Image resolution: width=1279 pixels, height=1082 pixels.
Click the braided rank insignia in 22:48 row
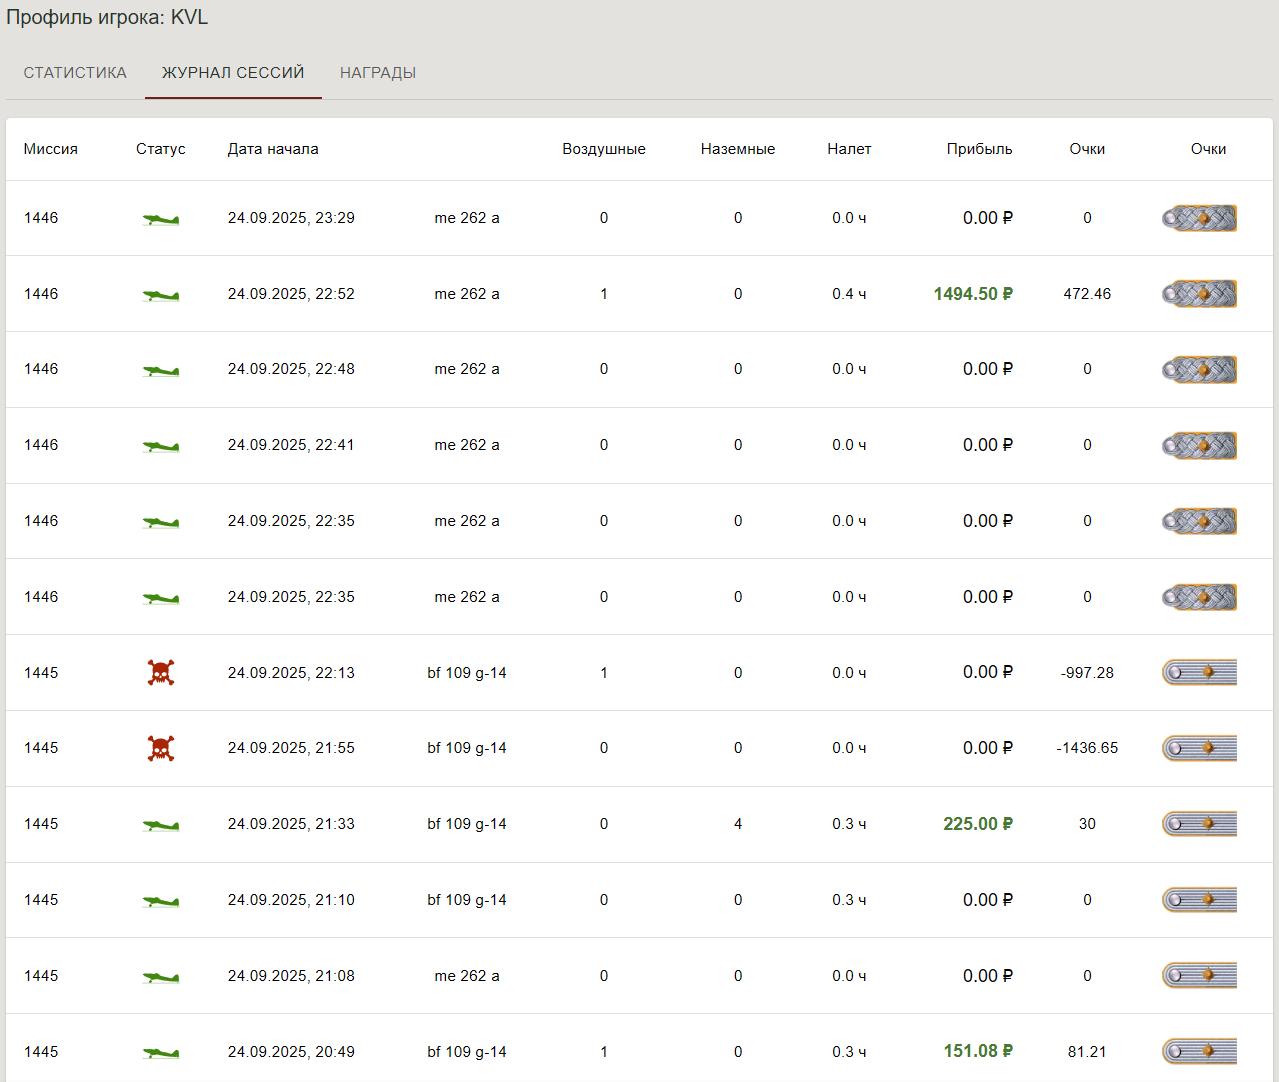[x=1199, y=369]
